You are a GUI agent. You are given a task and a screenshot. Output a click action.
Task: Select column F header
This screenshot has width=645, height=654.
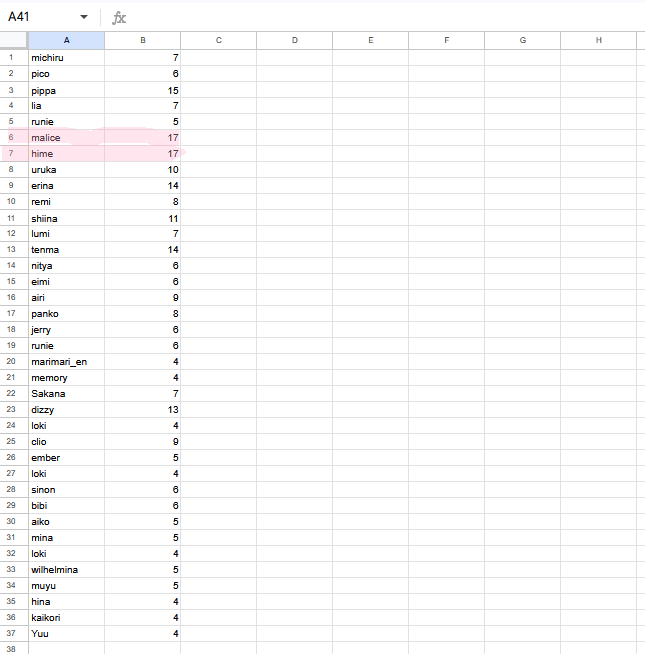tap(446, 40)
